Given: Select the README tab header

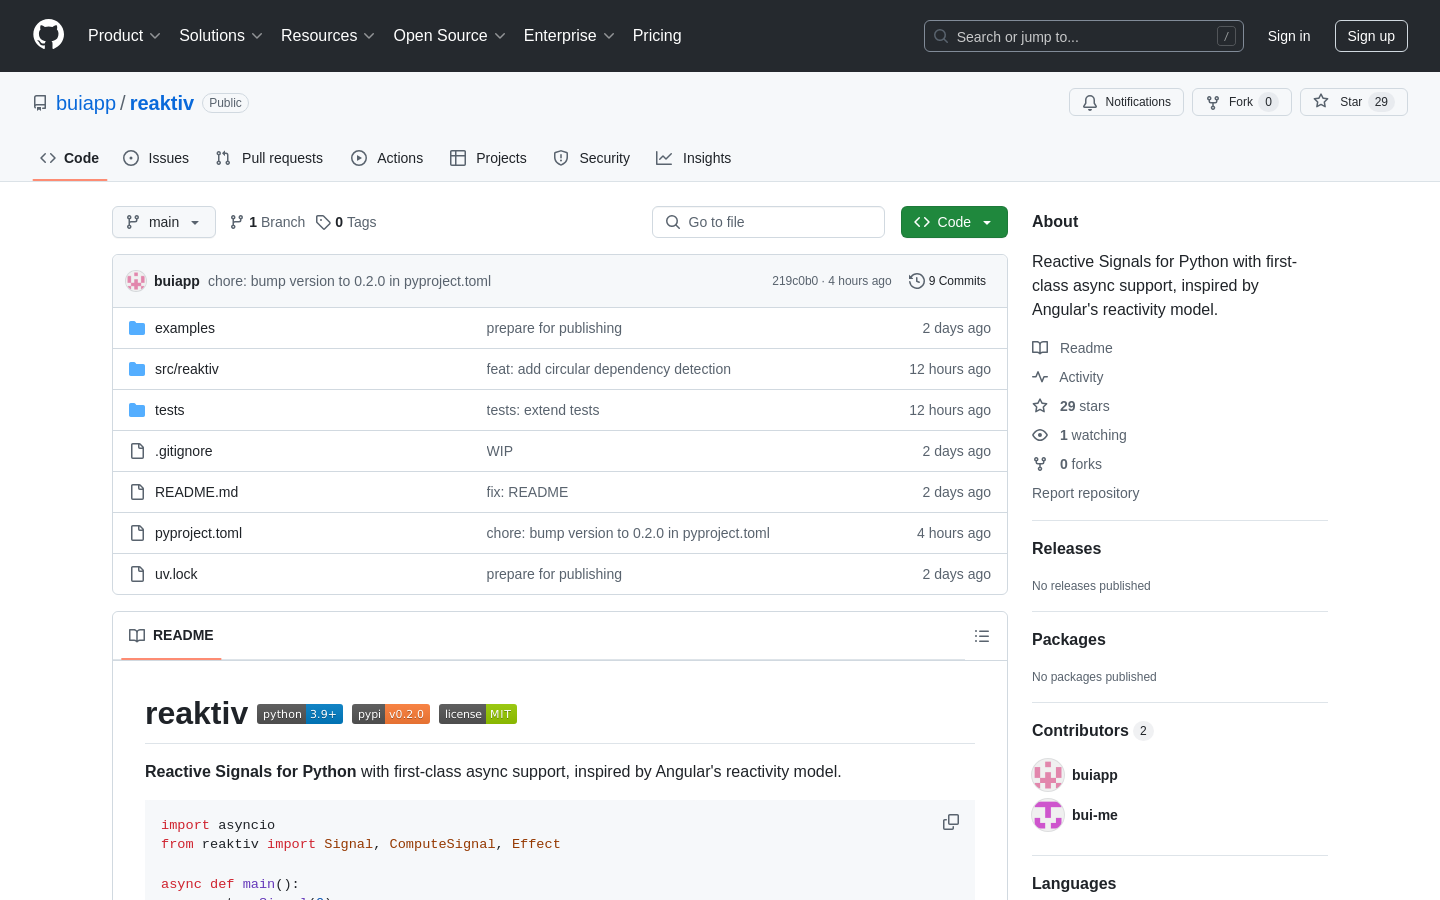Looking at the screenshot, I should coord(171,635).
